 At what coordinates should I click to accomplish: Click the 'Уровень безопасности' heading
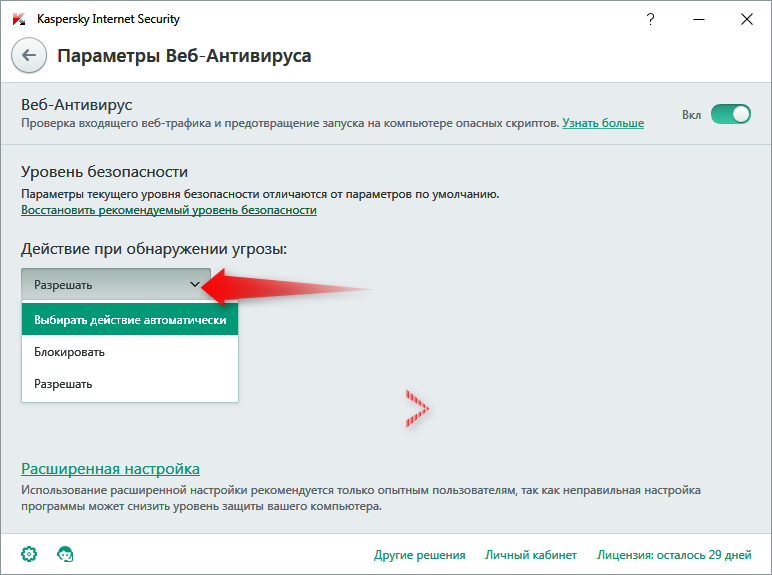click(104, 172)
